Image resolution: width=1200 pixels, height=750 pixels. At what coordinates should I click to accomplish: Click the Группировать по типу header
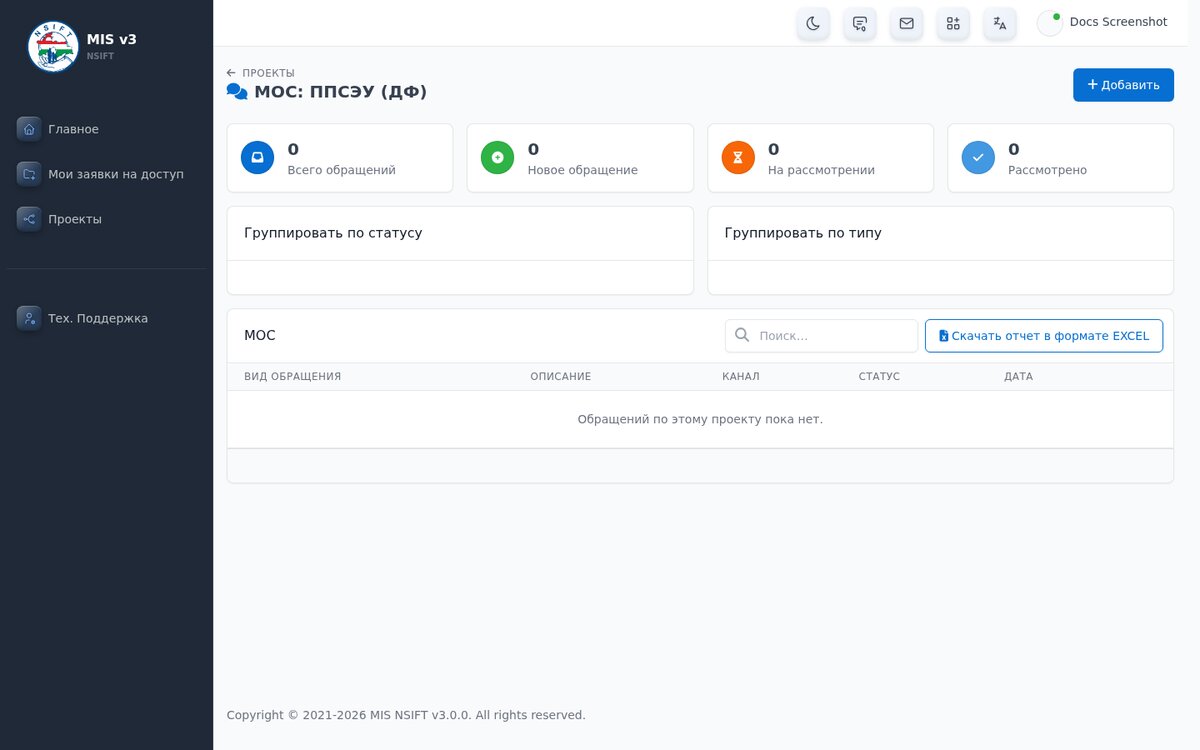(803, 233)
